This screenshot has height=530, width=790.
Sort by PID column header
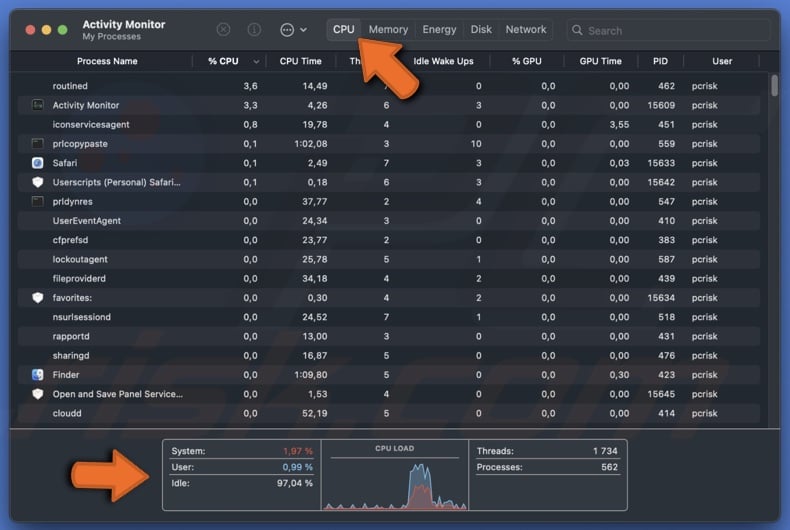pyautogui.click(x=660, y=61)
